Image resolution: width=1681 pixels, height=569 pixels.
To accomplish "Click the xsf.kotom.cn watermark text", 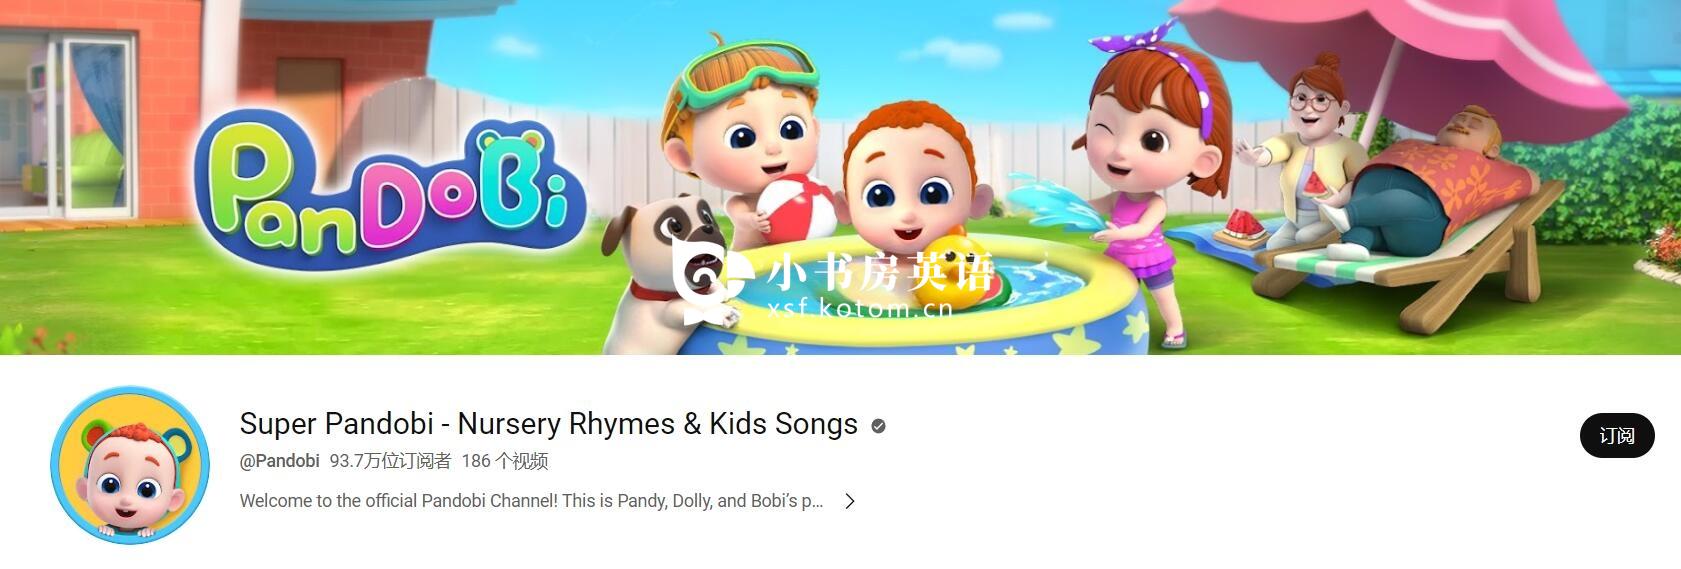I will 861,308.
